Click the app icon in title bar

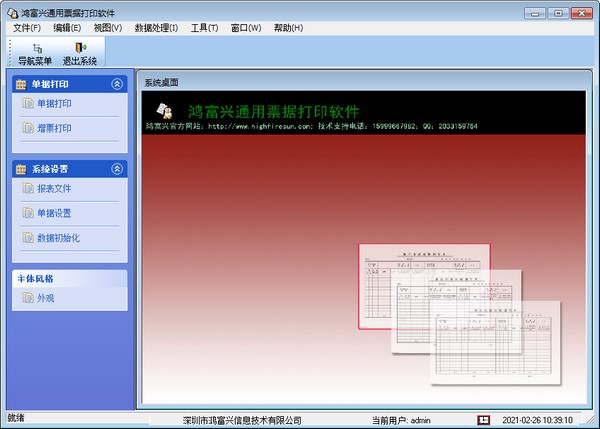coord(13,13)
